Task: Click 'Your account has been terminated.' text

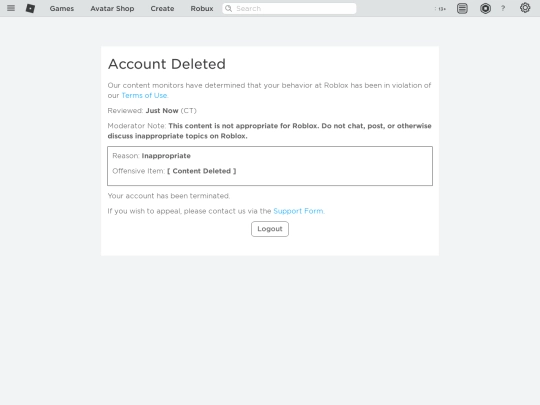Action: point(169,196)
